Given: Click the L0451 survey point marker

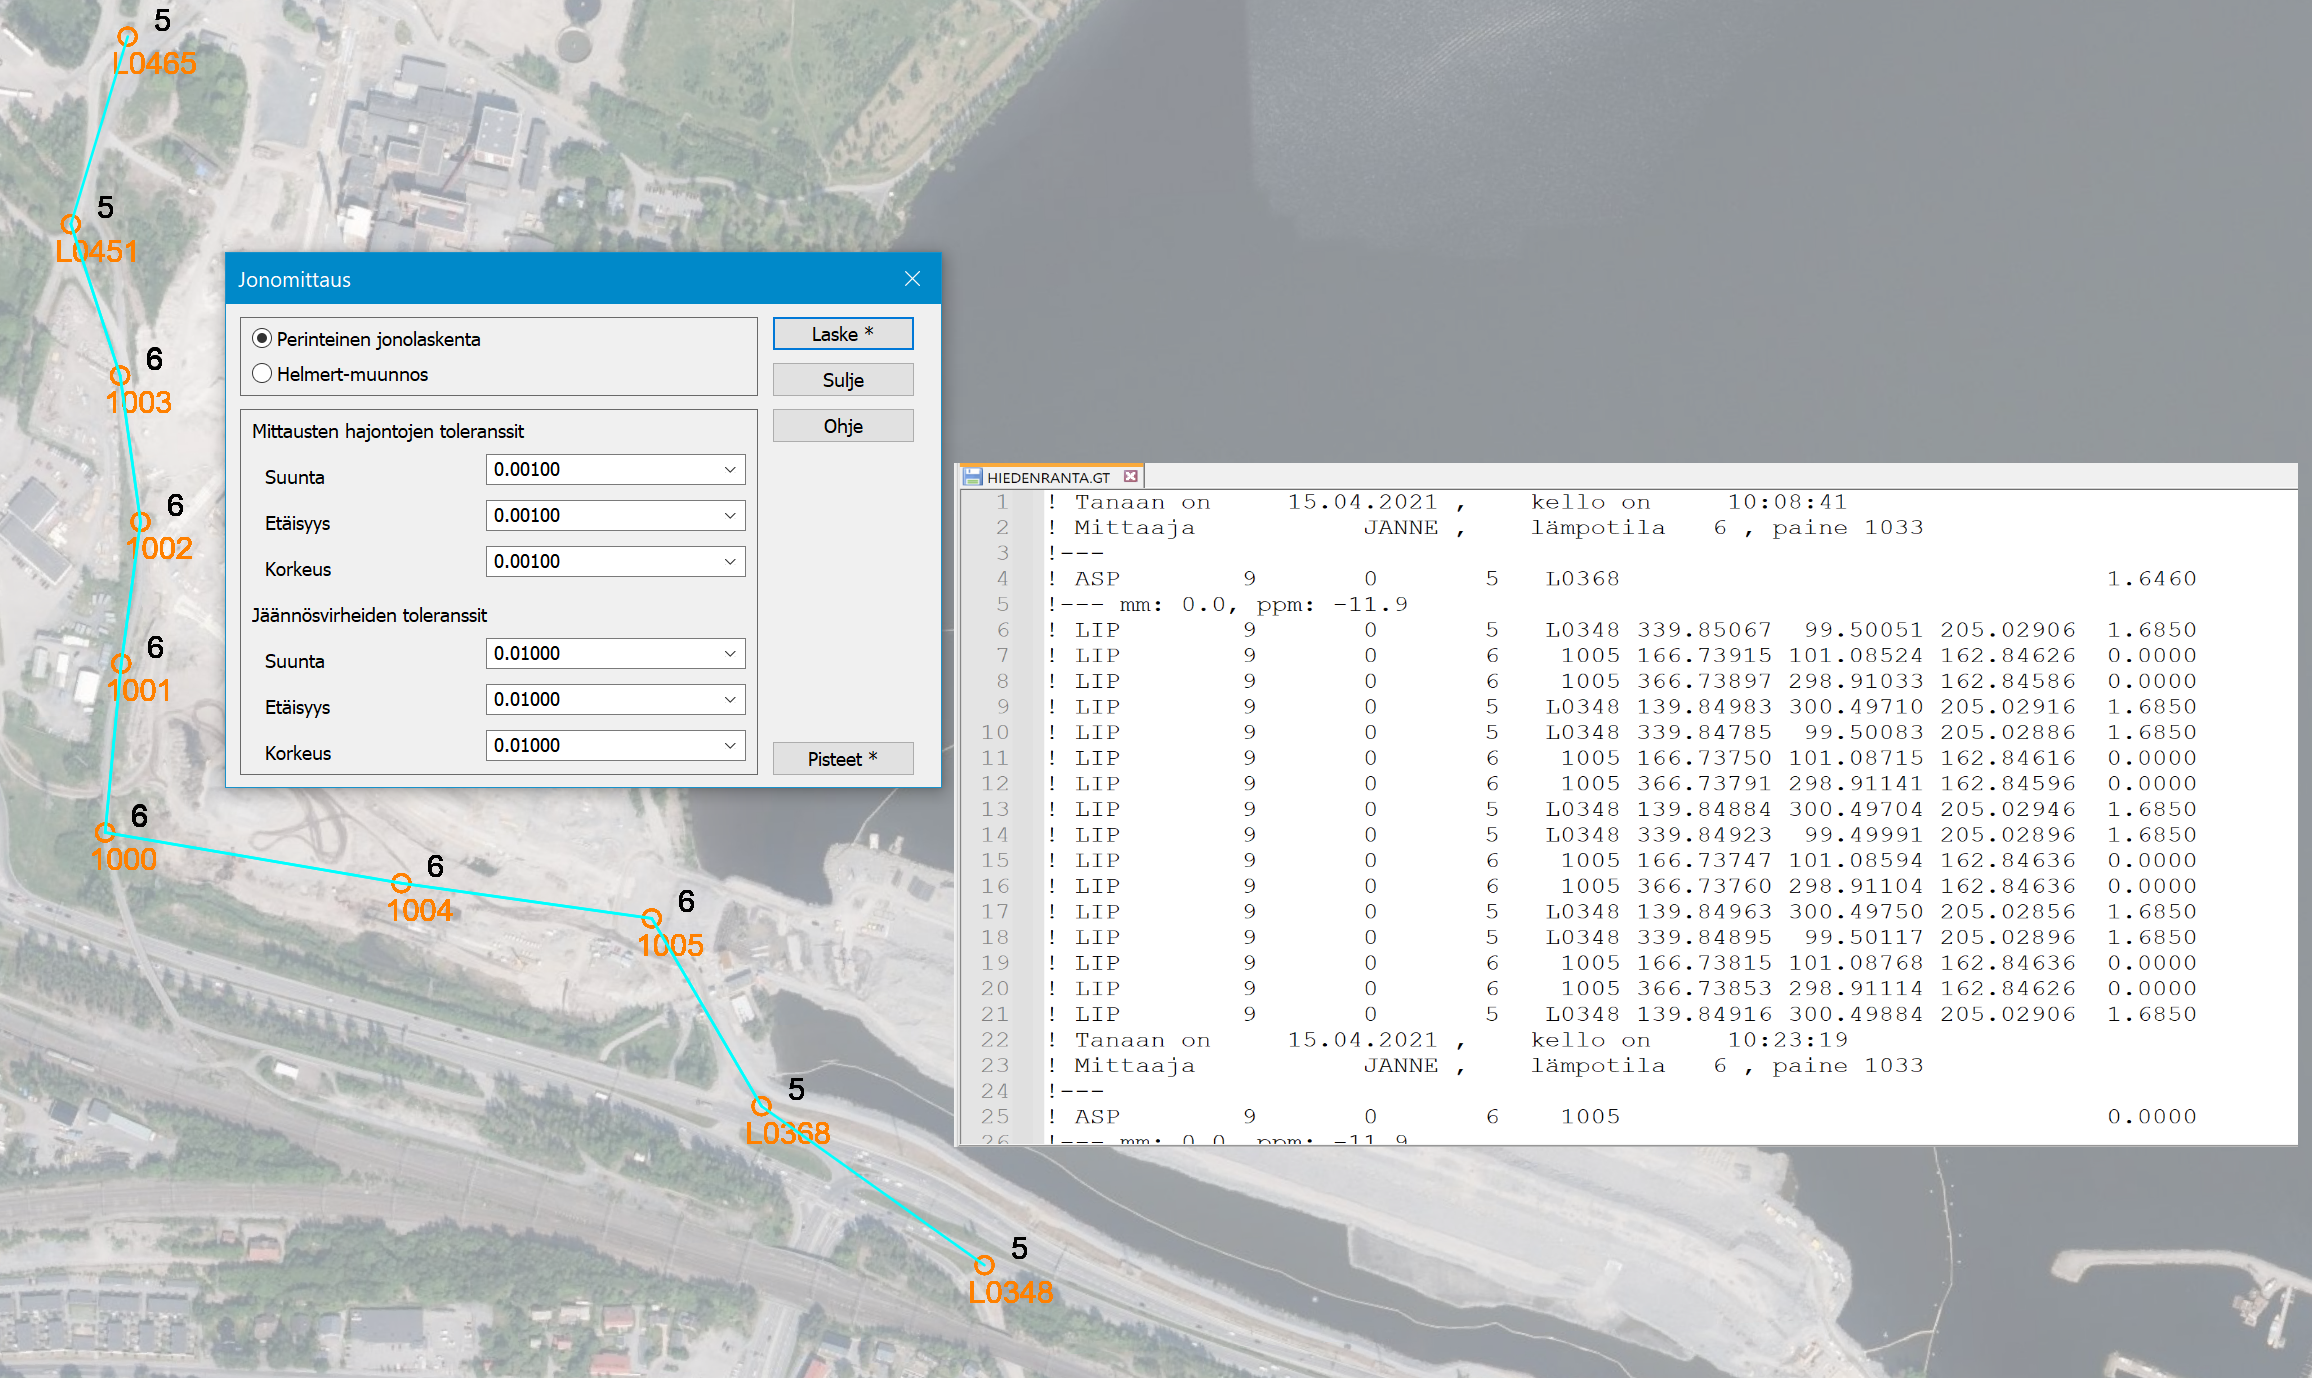Looking at the screenshot, I should [x=71, y=224].
